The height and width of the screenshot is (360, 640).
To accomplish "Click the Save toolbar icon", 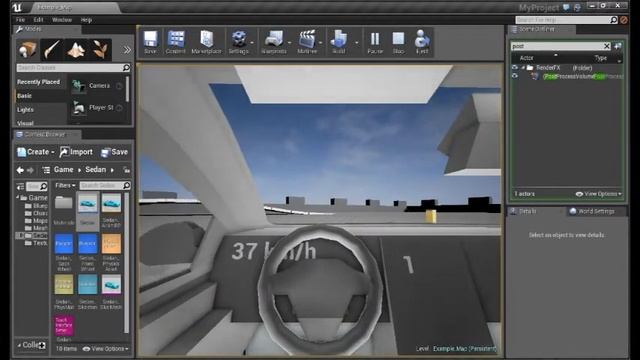I will tap(151, 42).
